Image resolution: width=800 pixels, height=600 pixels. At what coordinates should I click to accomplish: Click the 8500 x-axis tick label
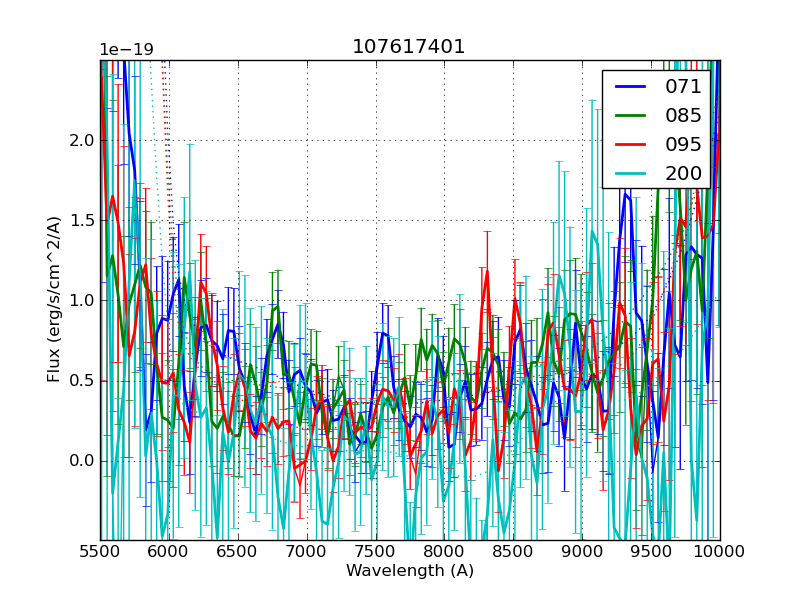[513, 551]
